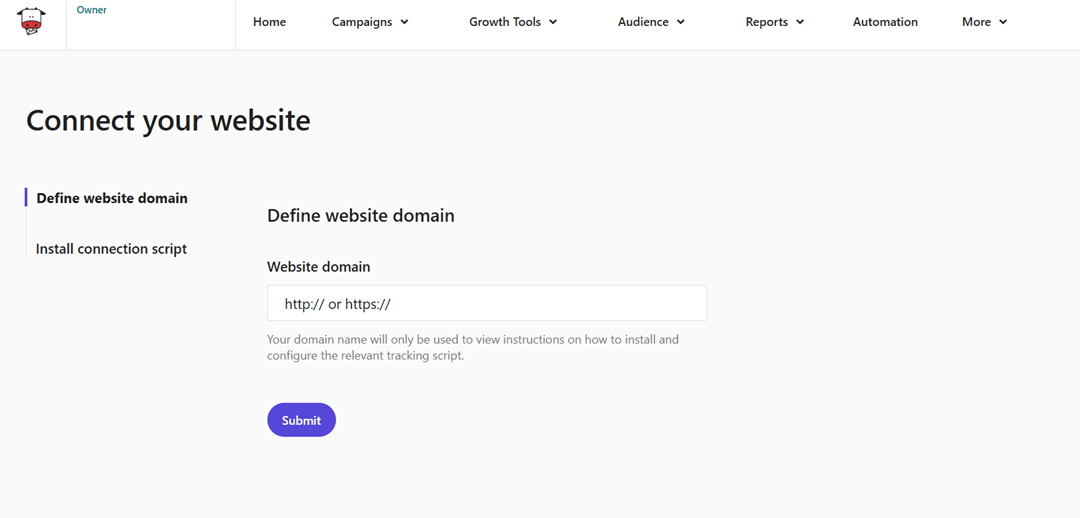Click the domain name helper text
This screenshot has height=518, width=1080.
[x=473, y=349]
